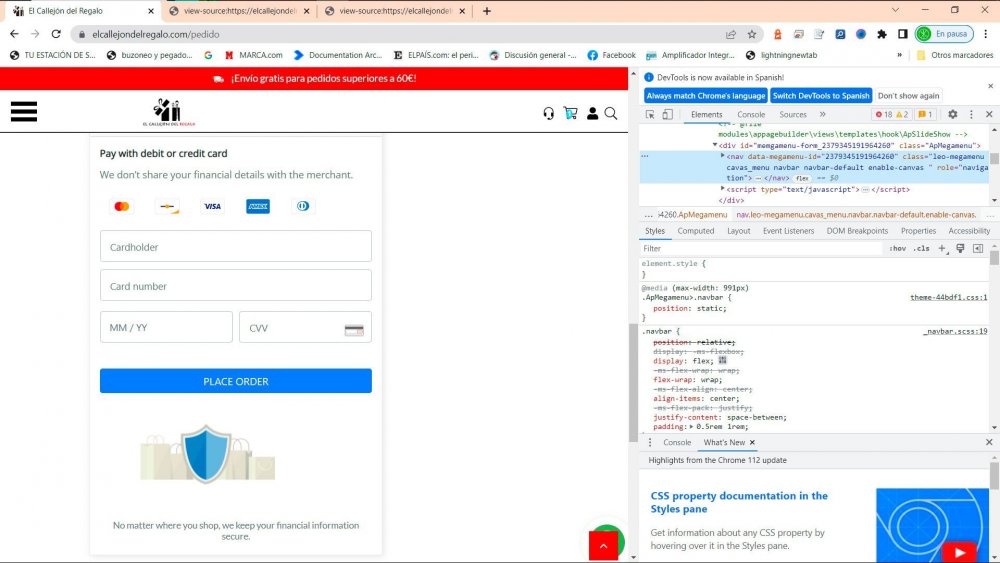Open the Event Listeners tab
This screenshot has width=1000, height=563.
788,231
